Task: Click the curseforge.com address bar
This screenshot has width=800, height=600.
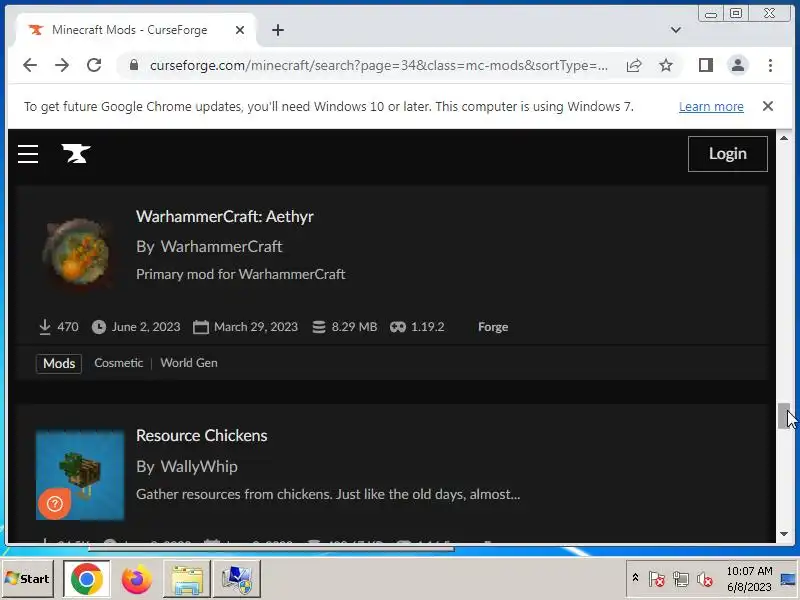Action: click(x=379, y=65)
